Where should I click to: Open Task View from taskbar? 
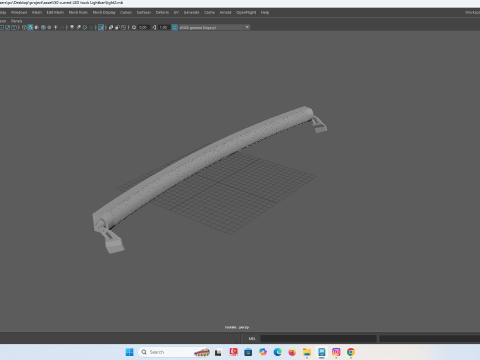[218, 352]
